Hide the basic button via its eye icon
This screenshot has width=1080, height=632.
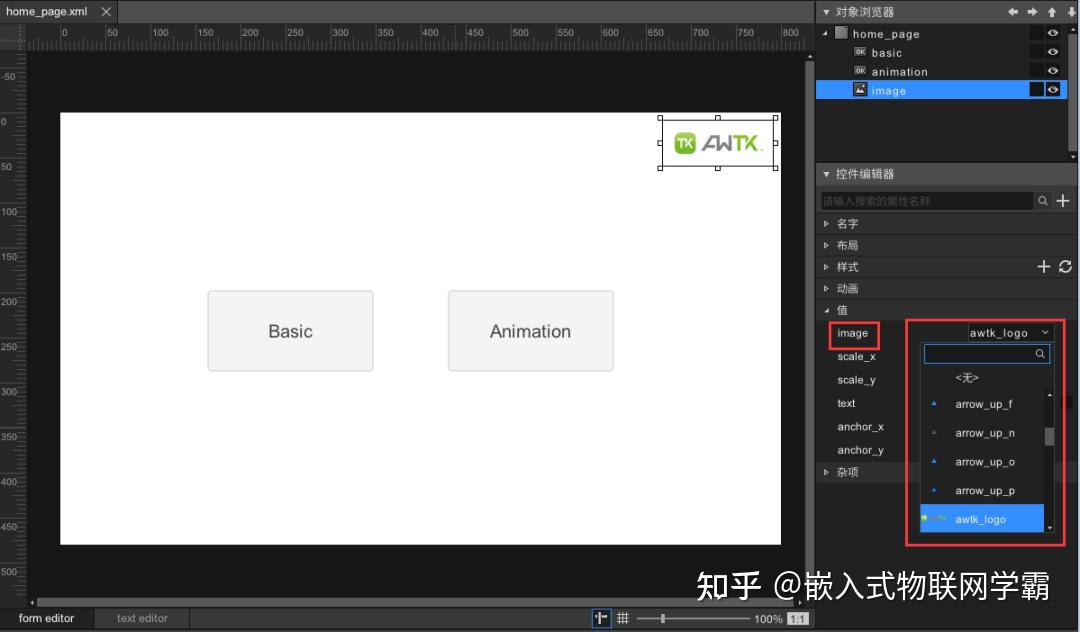coord(1052,52)
